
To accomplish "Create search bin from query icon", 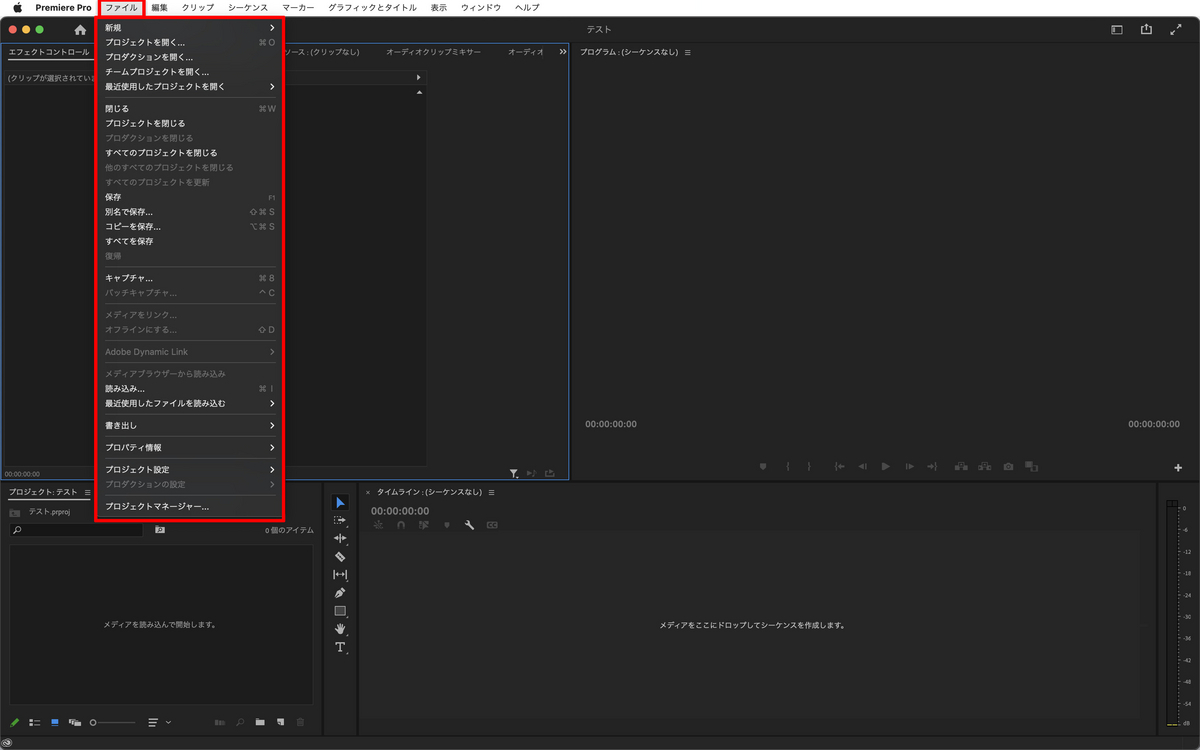I will pyautogui.click(x=160, y=530).
